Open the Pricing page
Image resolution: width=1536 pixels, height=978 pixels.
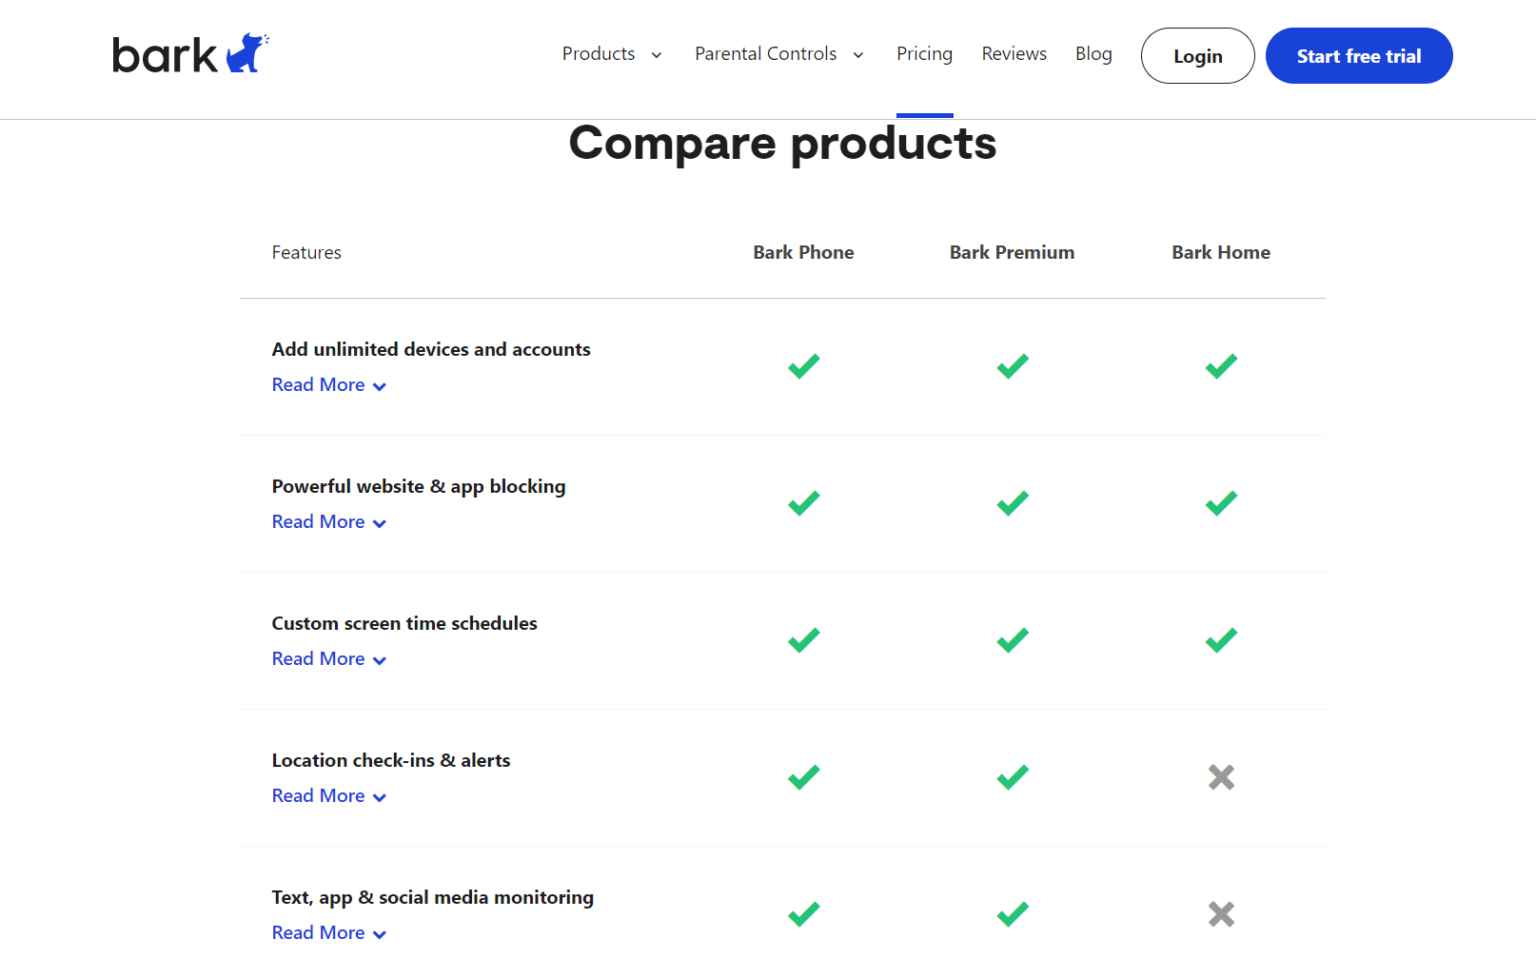point(924,54)
